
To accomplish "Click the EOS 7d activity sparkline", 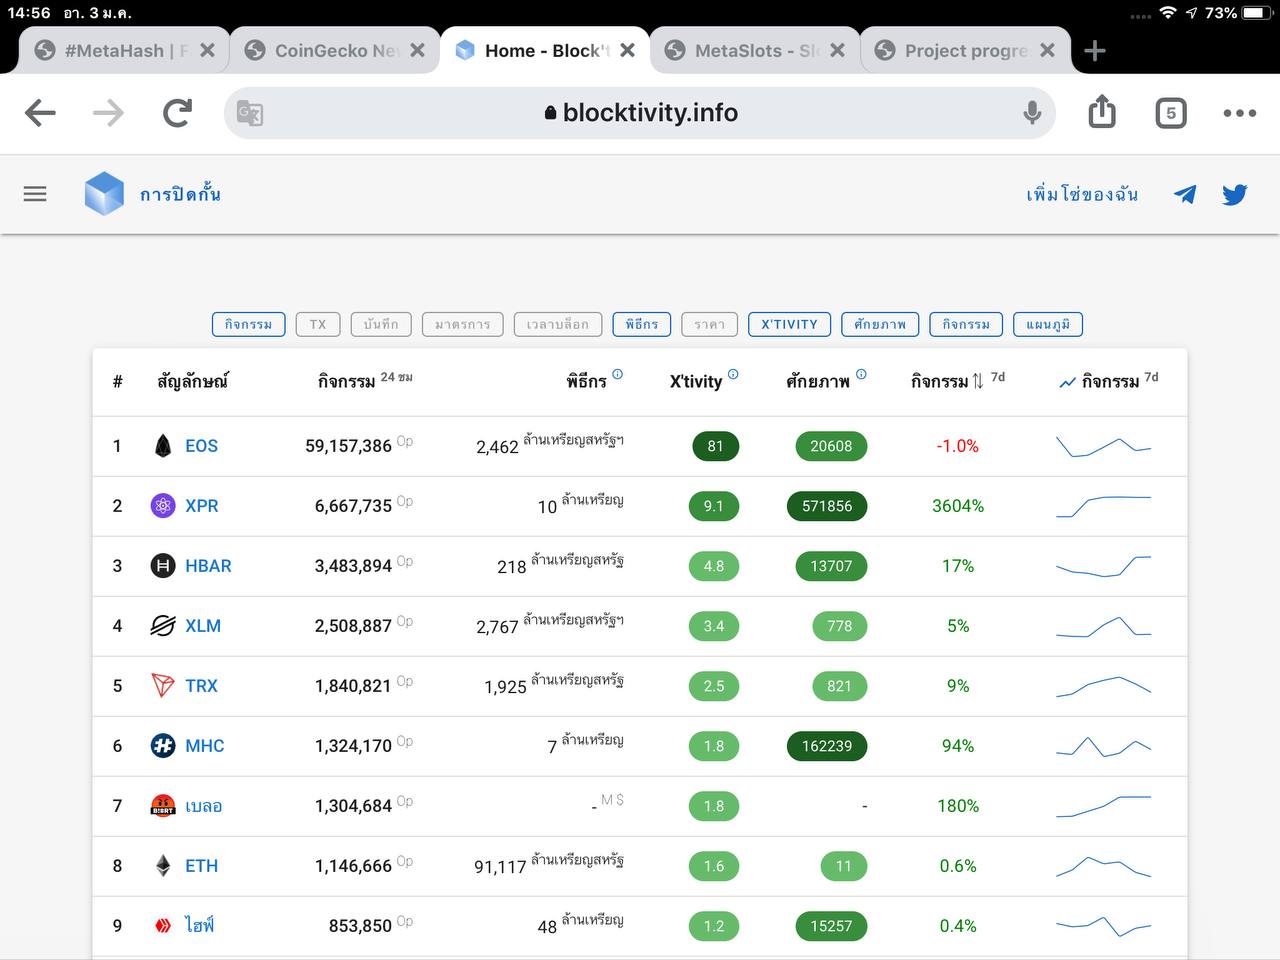I will tap(1103, 446).
